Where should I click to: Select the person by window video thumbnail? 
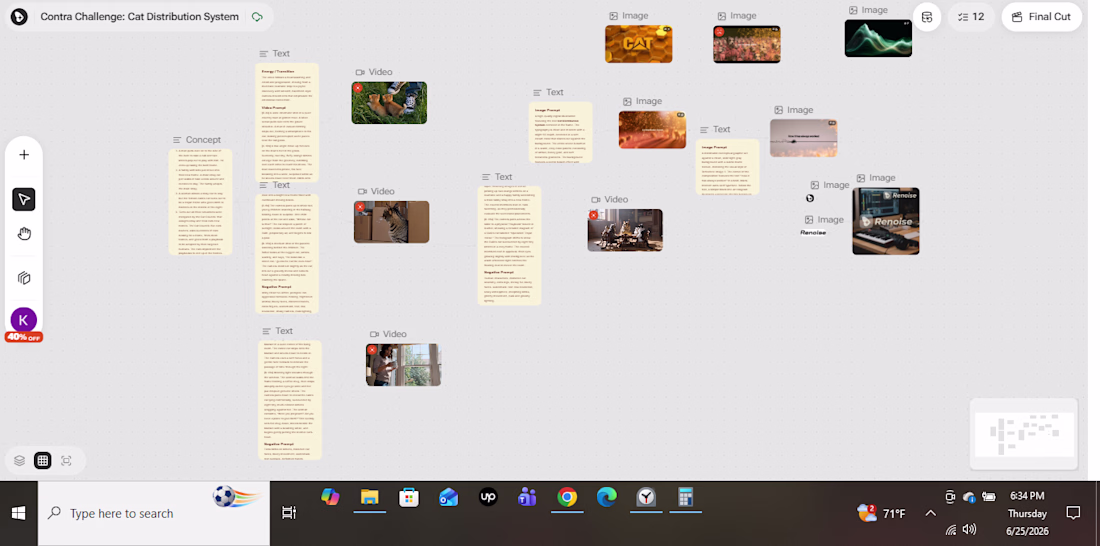click(403, 365)
